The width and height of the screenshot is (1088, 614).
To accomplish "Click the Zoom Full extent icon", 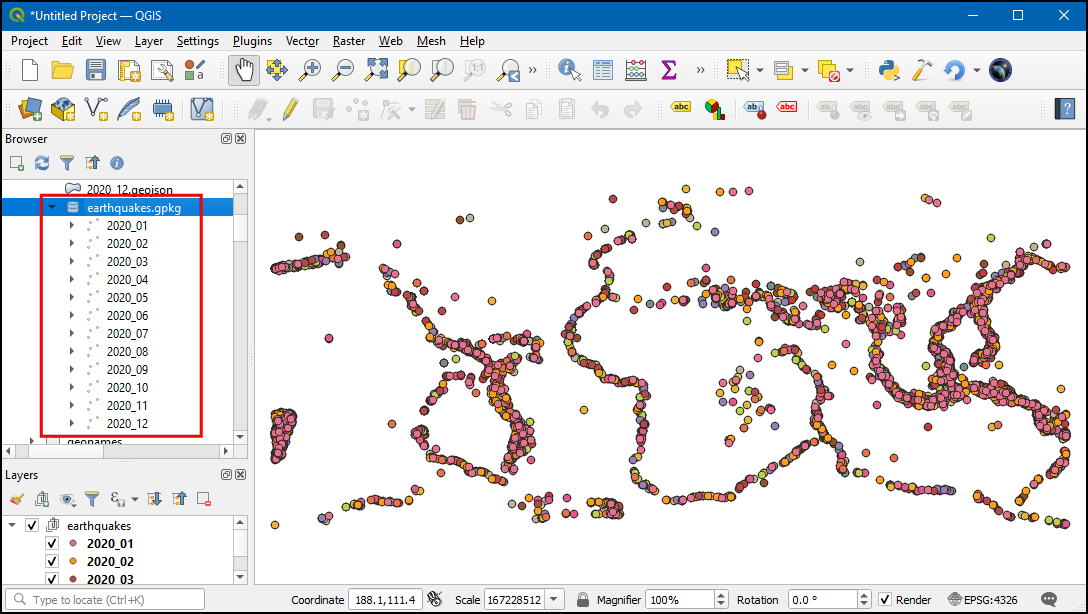I will [376, 70].
